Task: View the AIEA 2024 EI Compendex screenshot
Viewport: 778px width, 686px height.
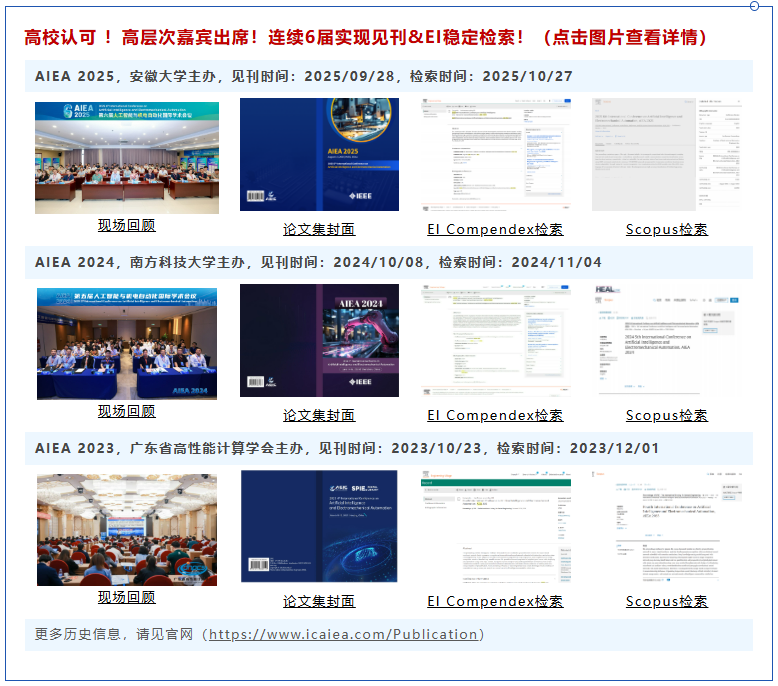Action: pyautogui.click(x=496, y=340)
